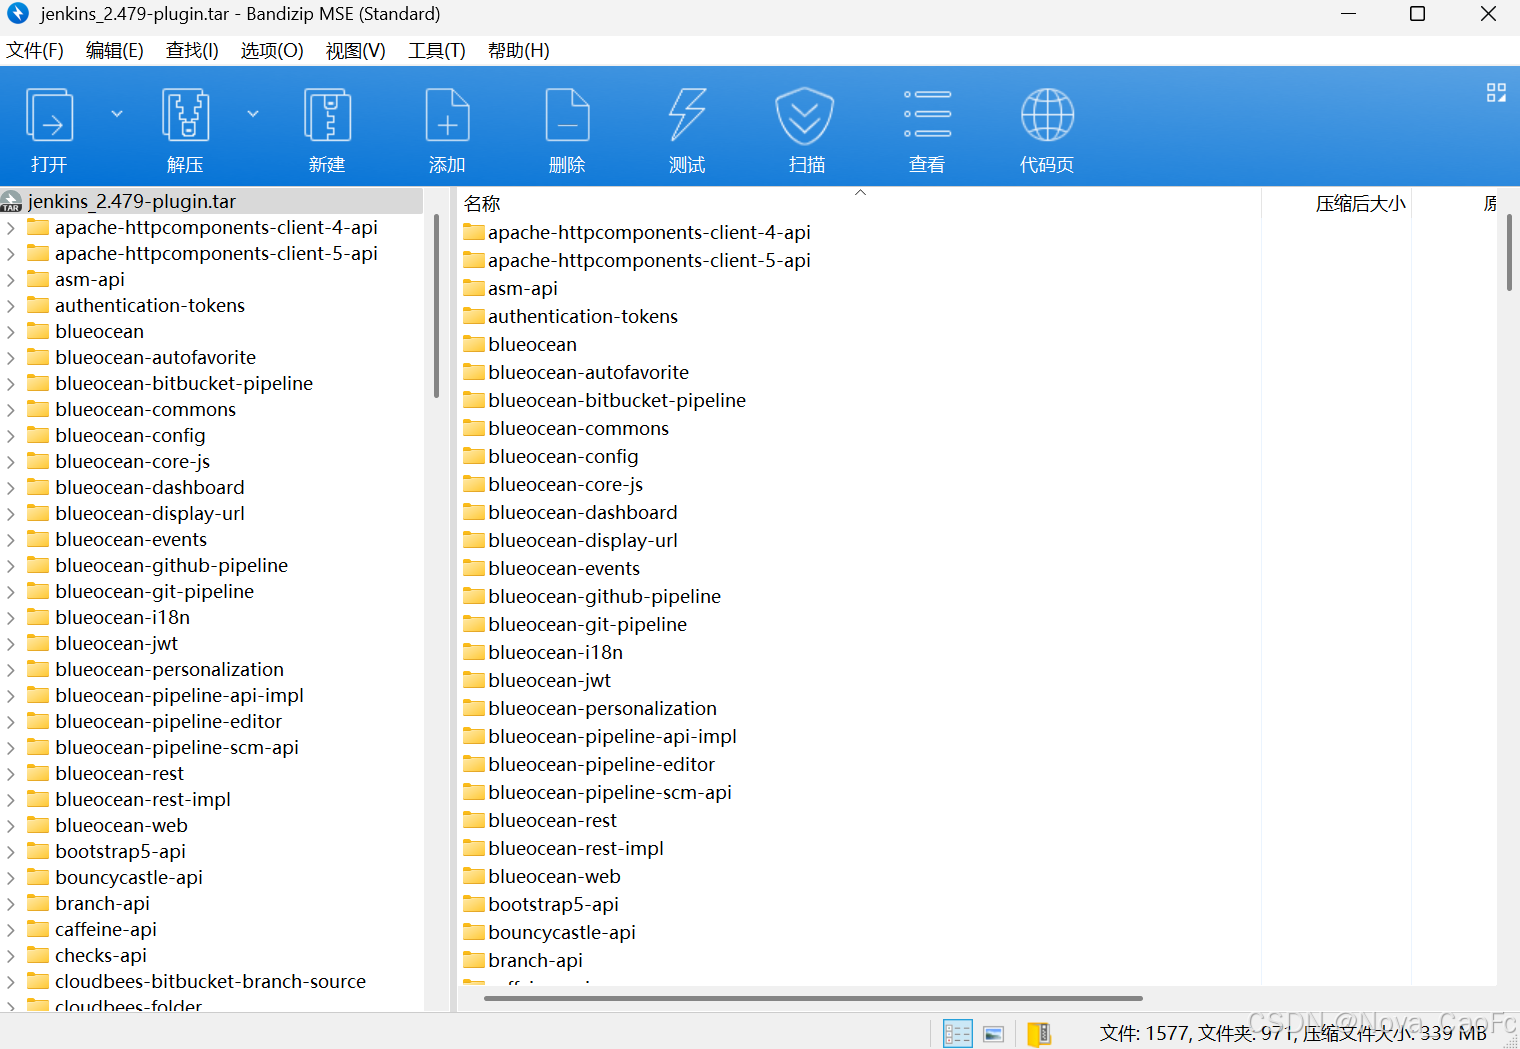This screenshot has width=1520, height=1049.
Task: Click the toolbar layout grid icon at top right
Action: coord(1496,93)
